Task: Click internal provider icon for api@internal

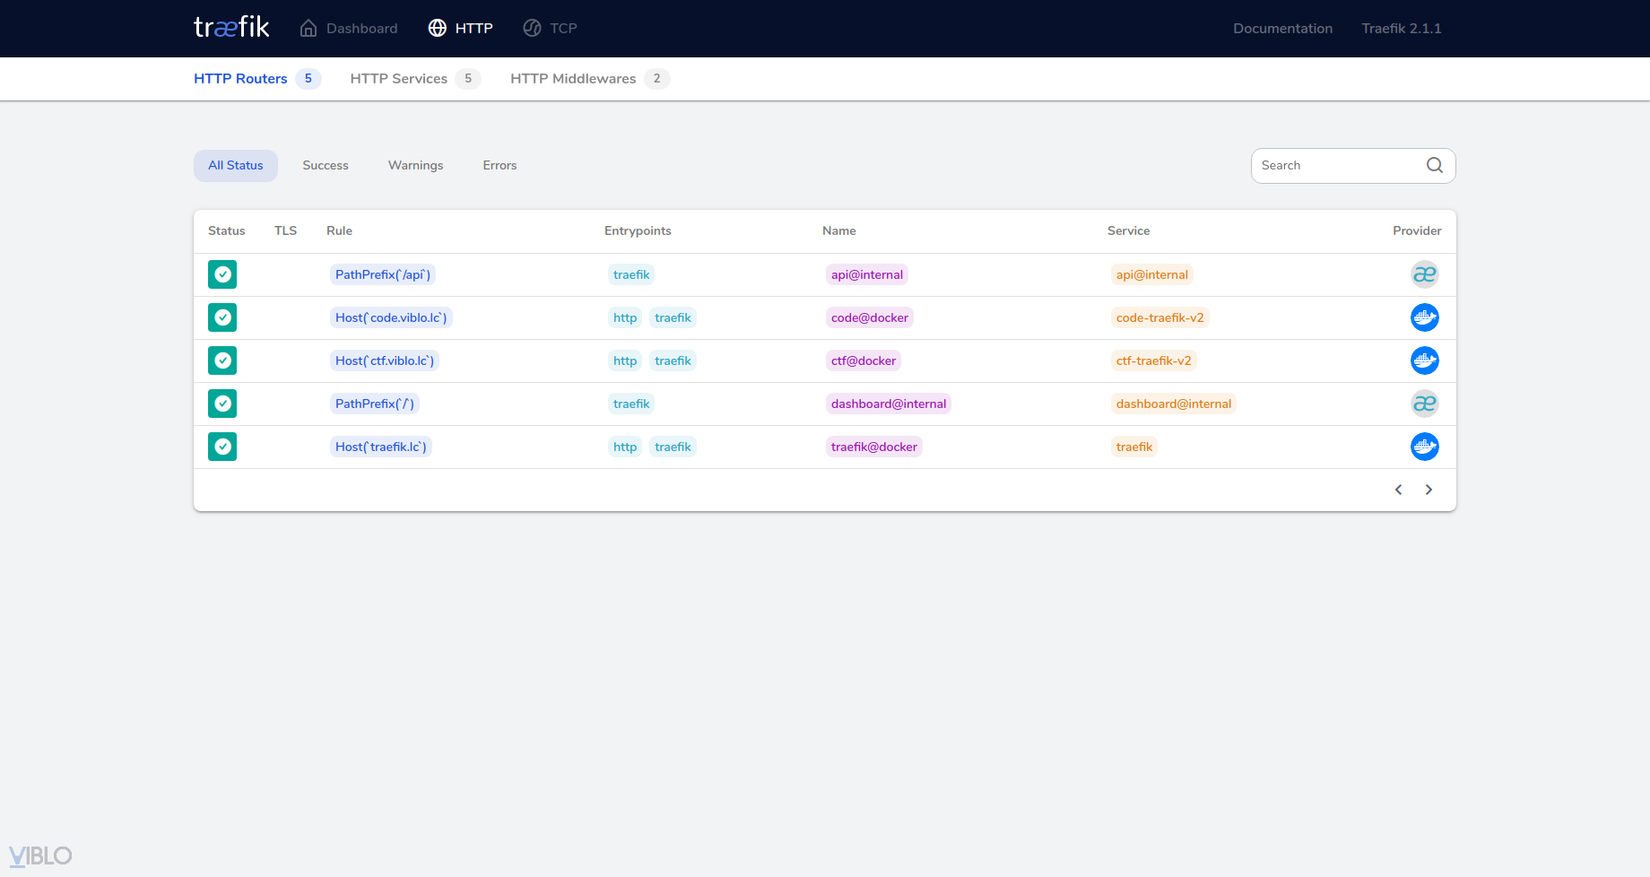Action: coord(1424,275)
